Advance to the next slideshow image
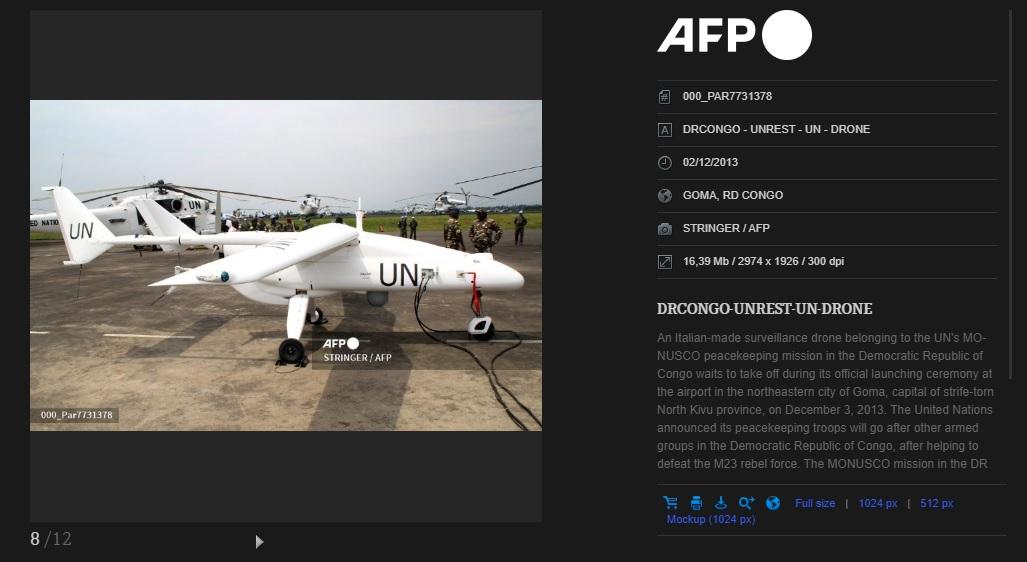The image size is (1027, 562). pos(259,542)
